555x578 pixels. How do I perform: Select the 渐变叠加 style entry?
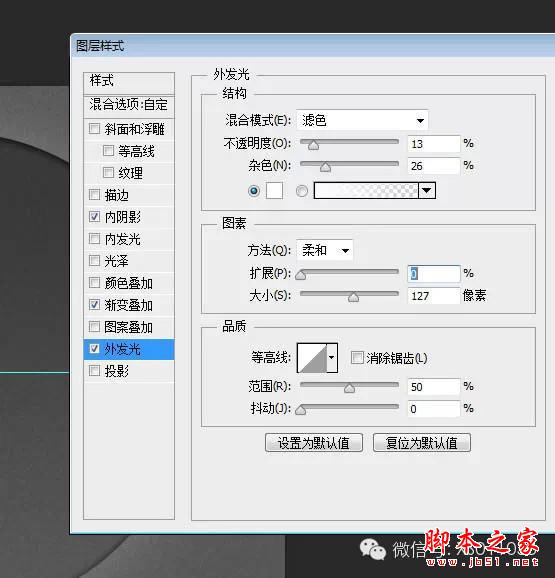click(129, 305)
